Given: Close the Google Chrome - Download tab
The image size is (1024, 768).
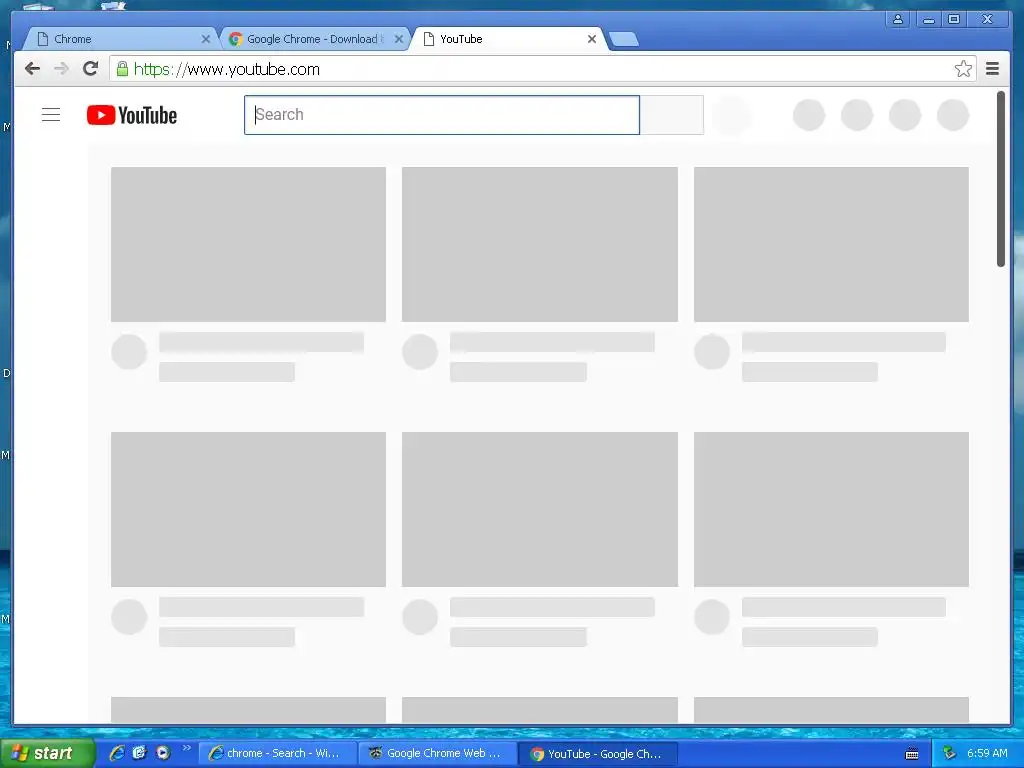Looking at the screenshot, I should tap(398, 39).
